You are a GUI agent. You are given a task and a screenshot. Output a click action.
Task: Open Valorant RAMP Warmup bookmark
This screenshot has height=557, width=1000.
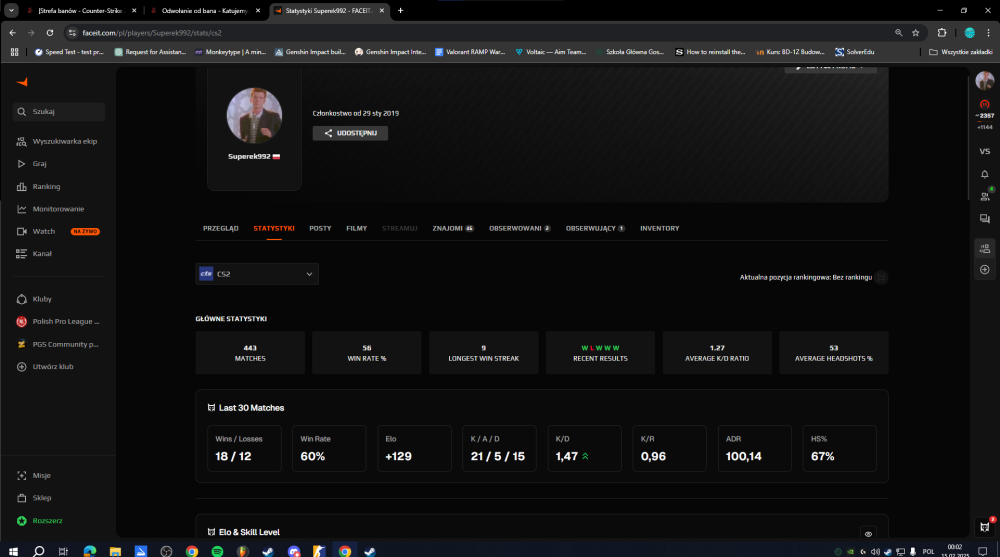(470, 52)
